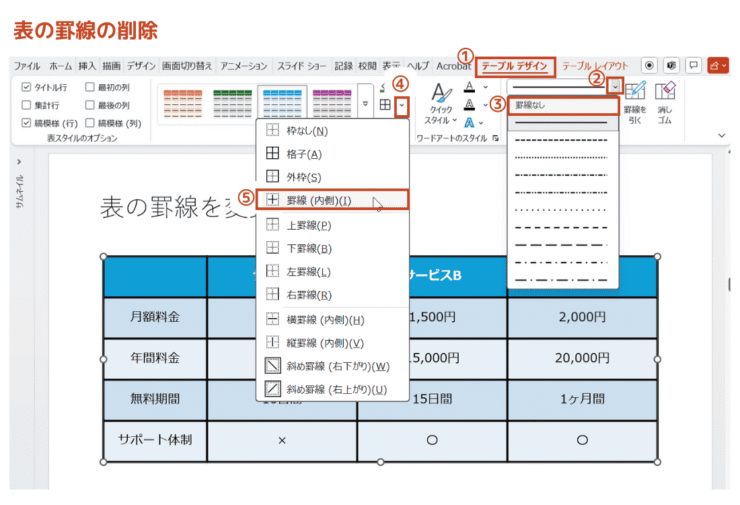Collapse the ribbon with chevron
Viewport: 740px width, 505px height.
tap(722, 135)
